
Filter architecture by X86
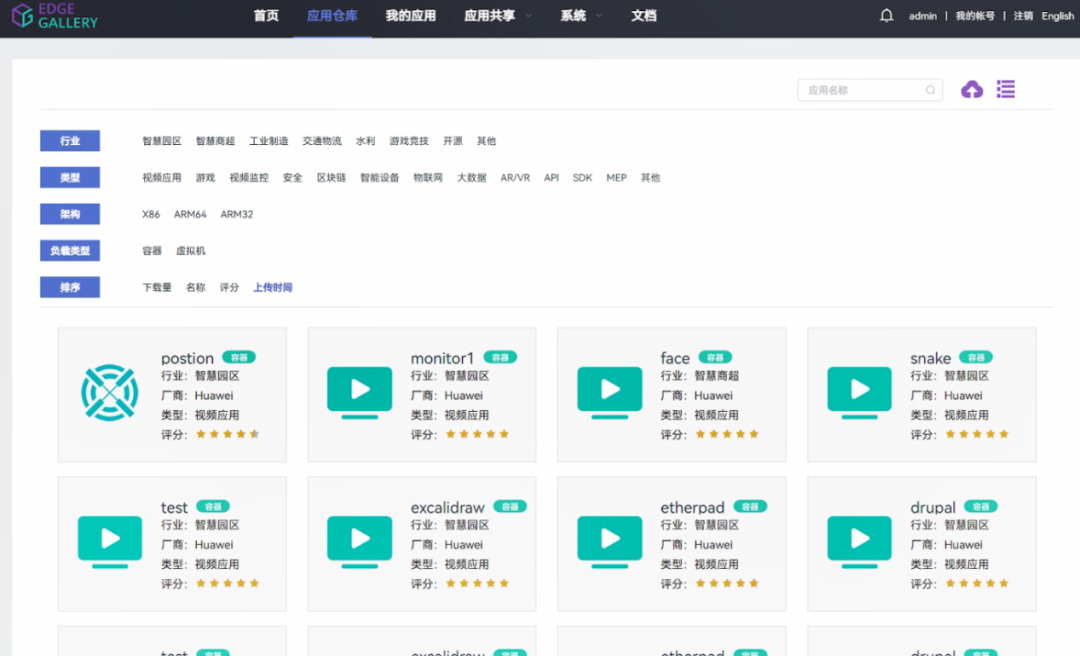[151, 214]
